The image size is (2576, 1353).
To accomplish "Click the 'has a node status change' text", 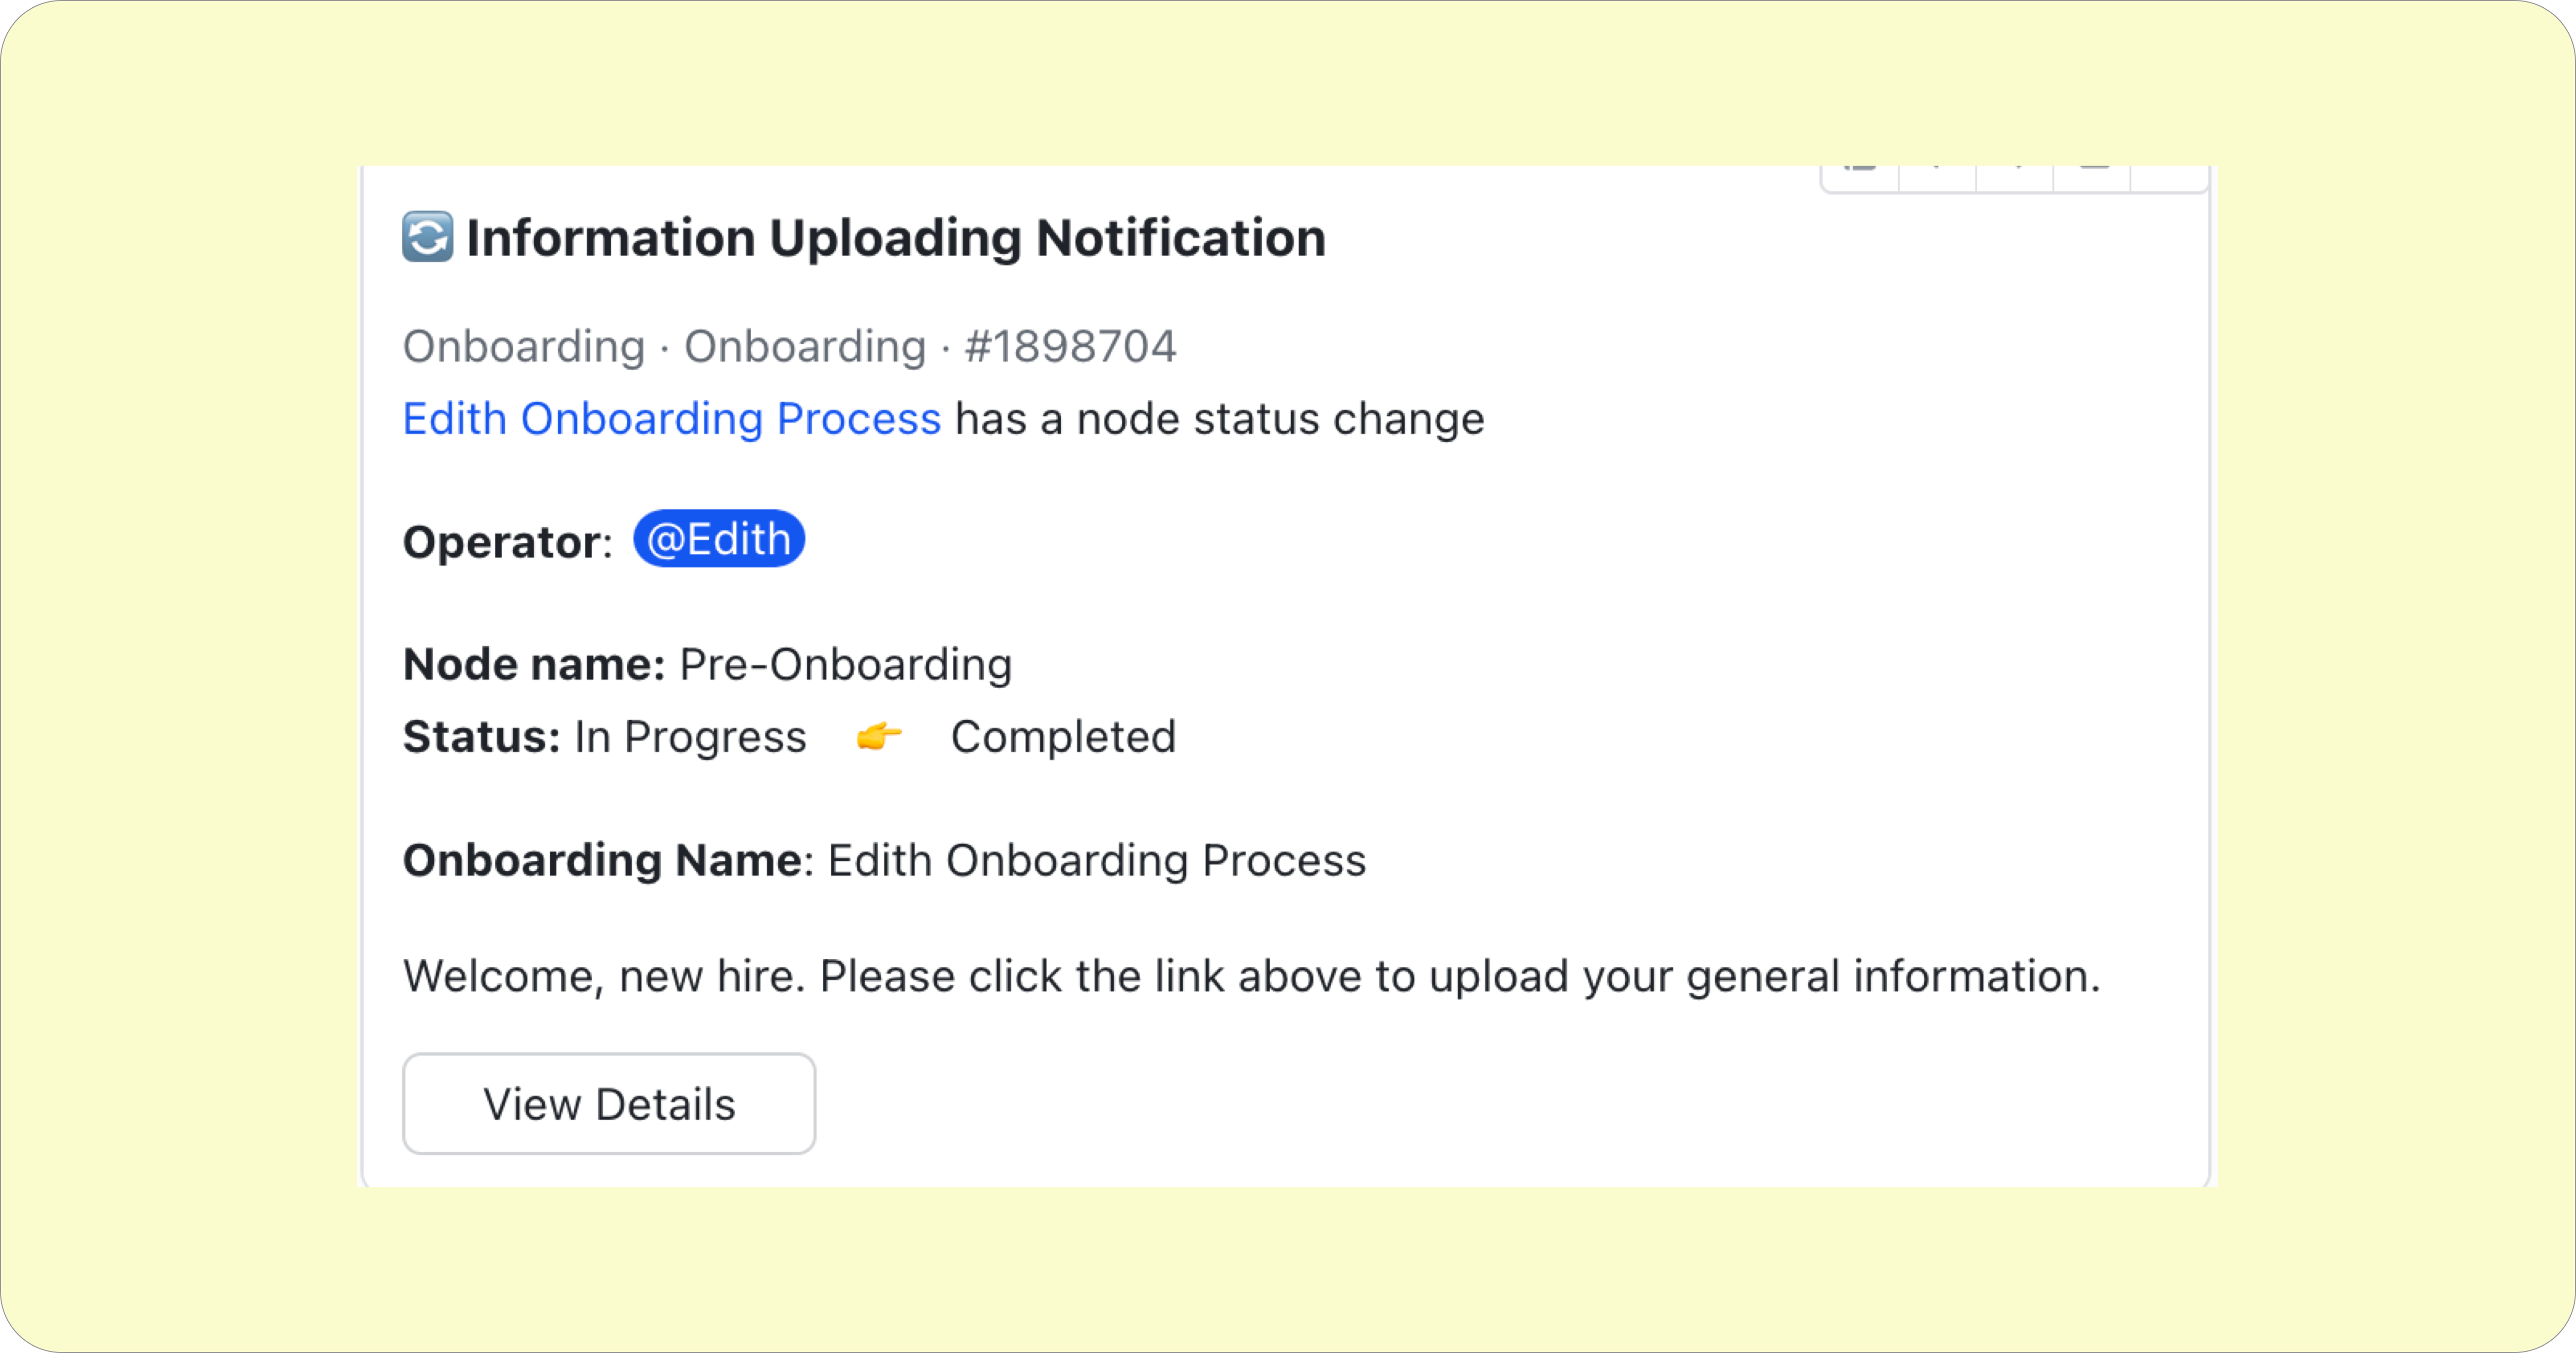I will [1220, 418].
